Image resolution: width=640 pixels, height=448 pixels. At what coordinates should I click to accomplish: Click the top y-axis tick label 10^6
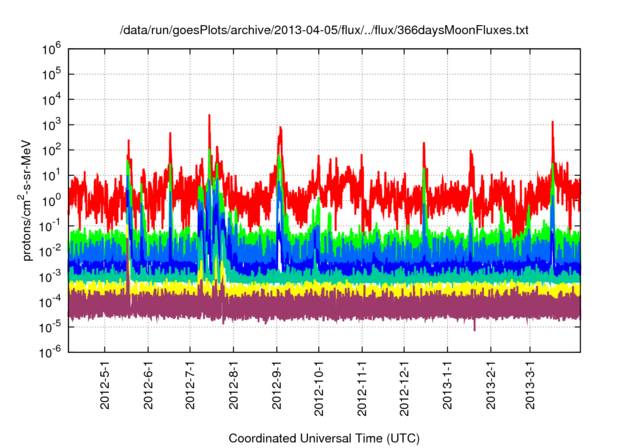[x=52, y=48]
